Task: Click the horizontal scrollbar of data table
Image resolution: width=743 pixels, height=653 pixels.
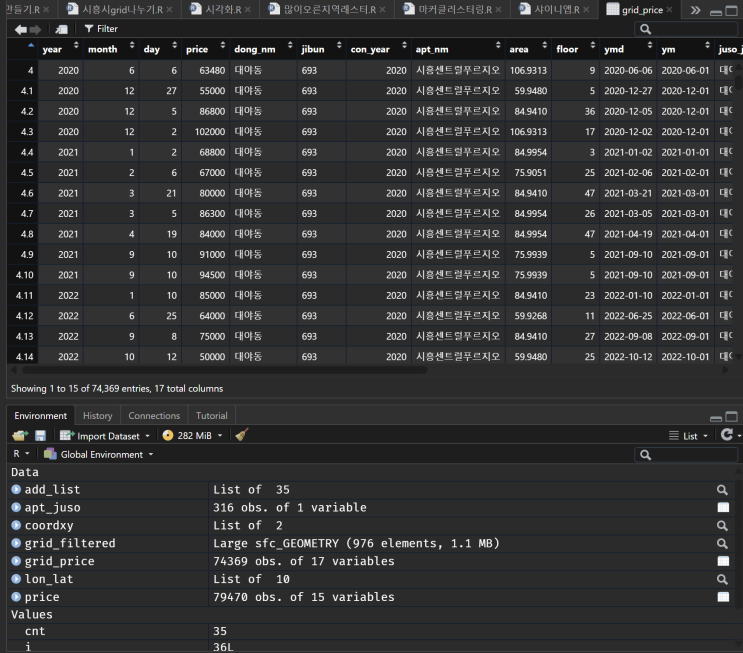Action: pos(225,370)
